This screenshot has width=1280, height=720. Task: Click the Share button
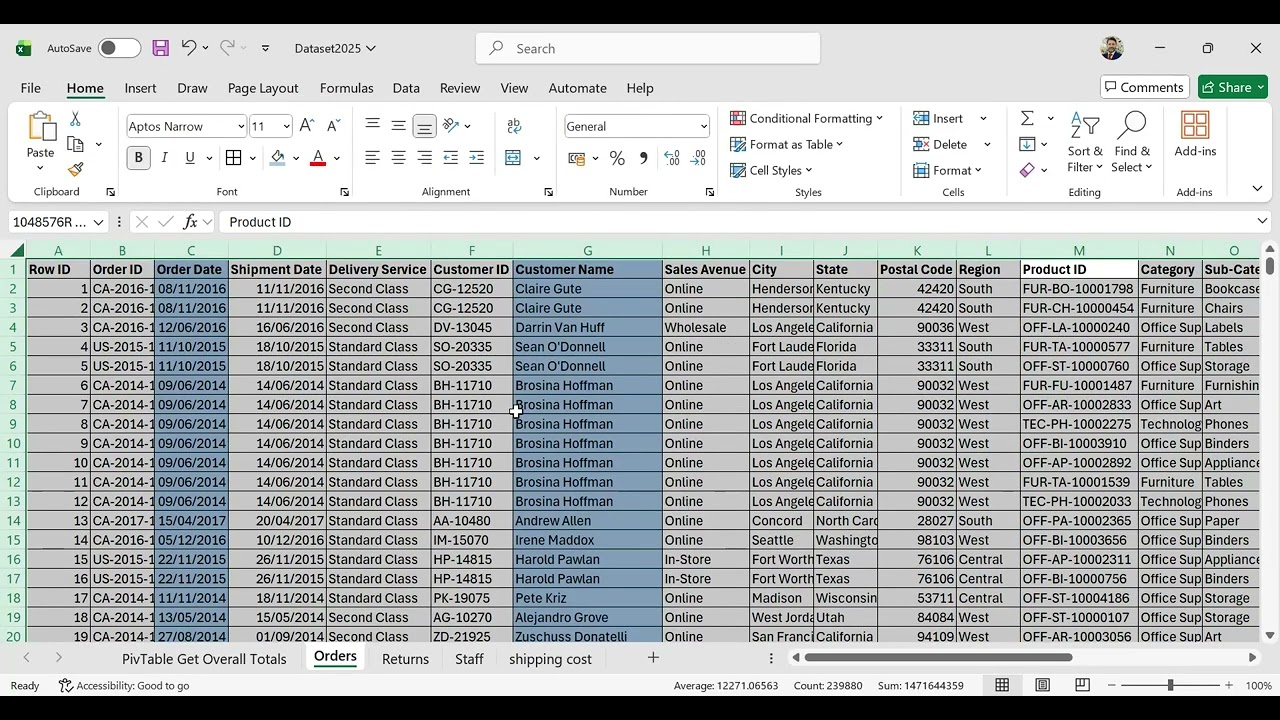tap(1233, 87)
